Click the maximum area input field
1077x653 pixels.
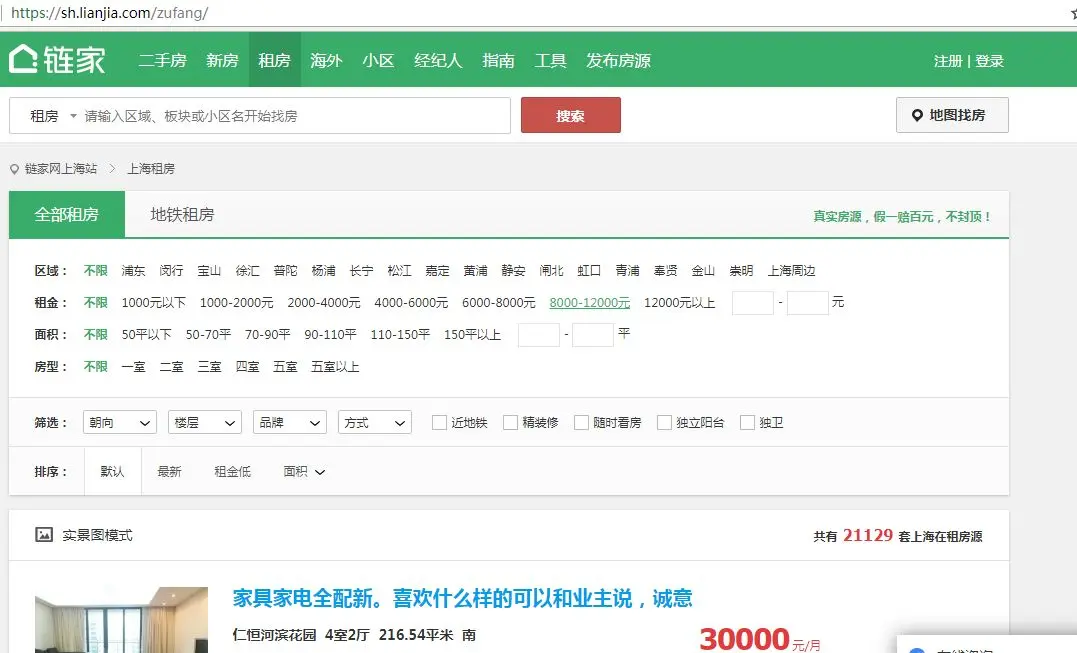click(x=593, y=335)
